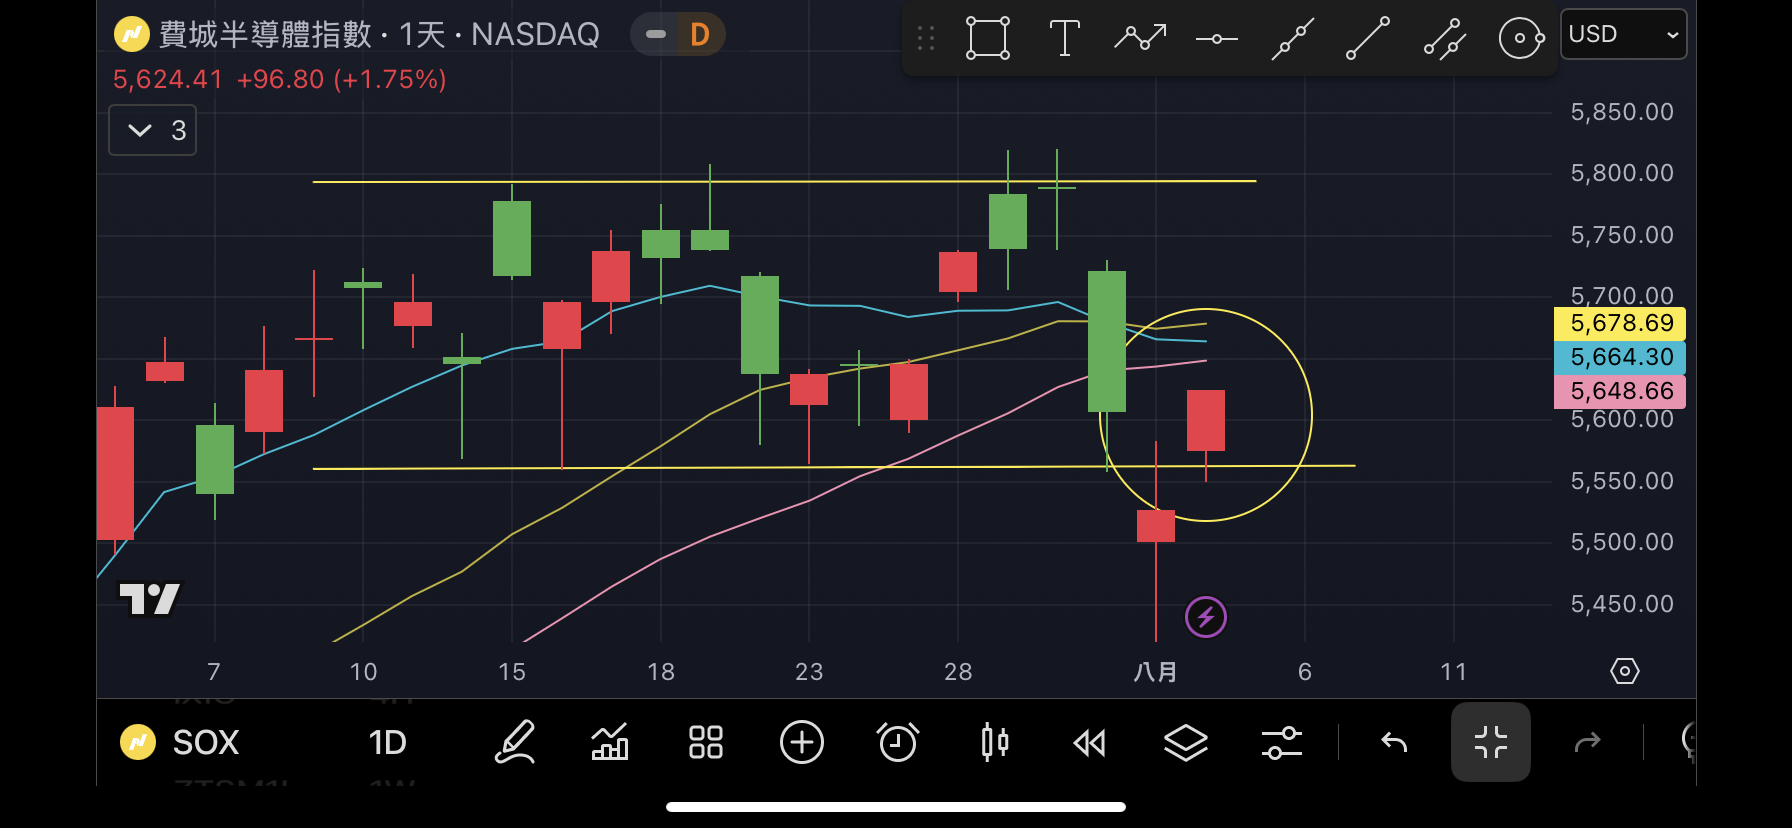1792x828 pixels.
Task: Tap the purple lightning bolt marker
Action: tap(1205, 617)
